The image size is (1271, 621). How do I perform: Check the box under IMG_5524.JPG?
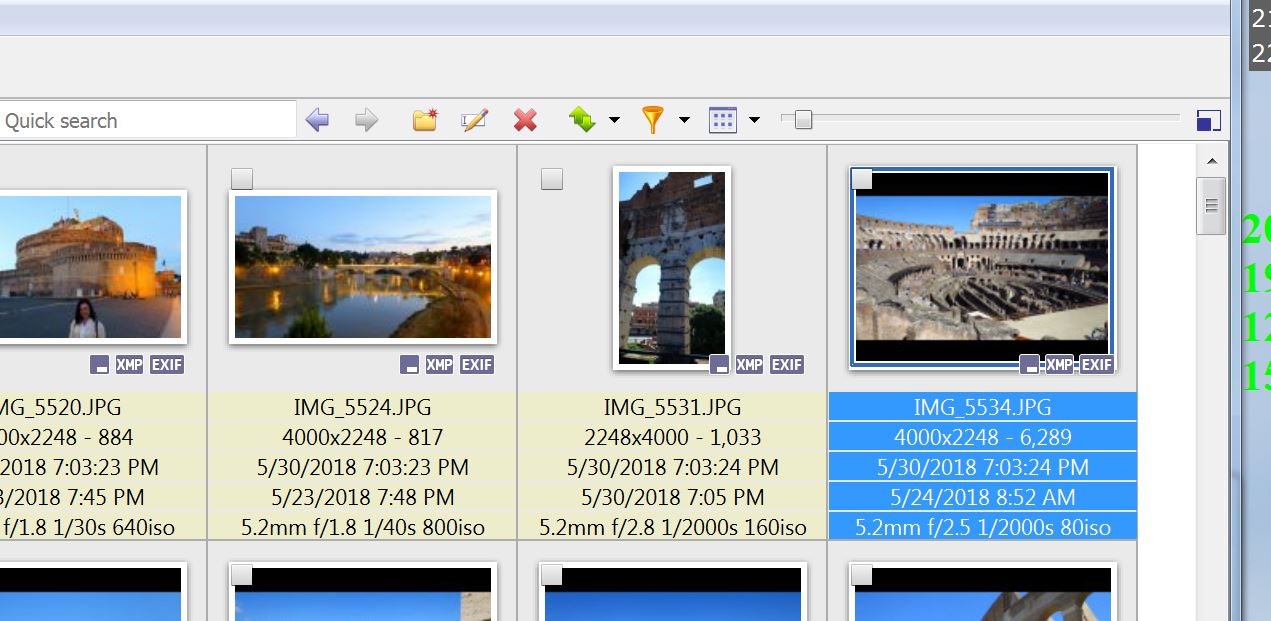[x=242, y=575]
